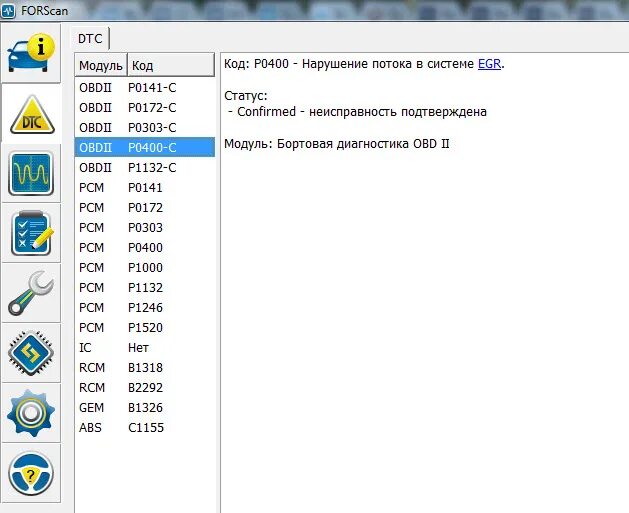Viewport: 629px width, 513px height.
Task: Open the EGR link in description
Action: click(x=489, y=64)
